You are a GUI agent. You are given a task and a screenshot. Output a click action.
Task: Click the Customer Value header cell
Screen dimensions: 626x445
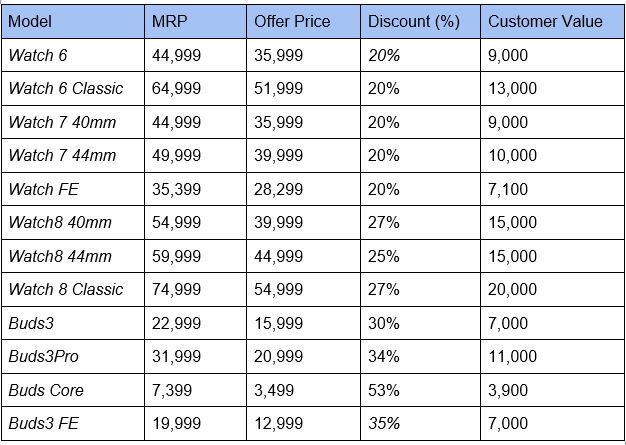tap(545, 21)
